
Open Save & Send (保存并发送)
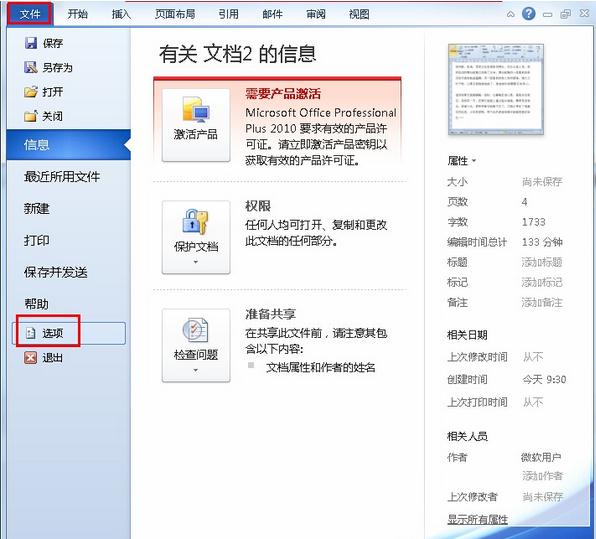pyautogui.click(x=55, y=272)
